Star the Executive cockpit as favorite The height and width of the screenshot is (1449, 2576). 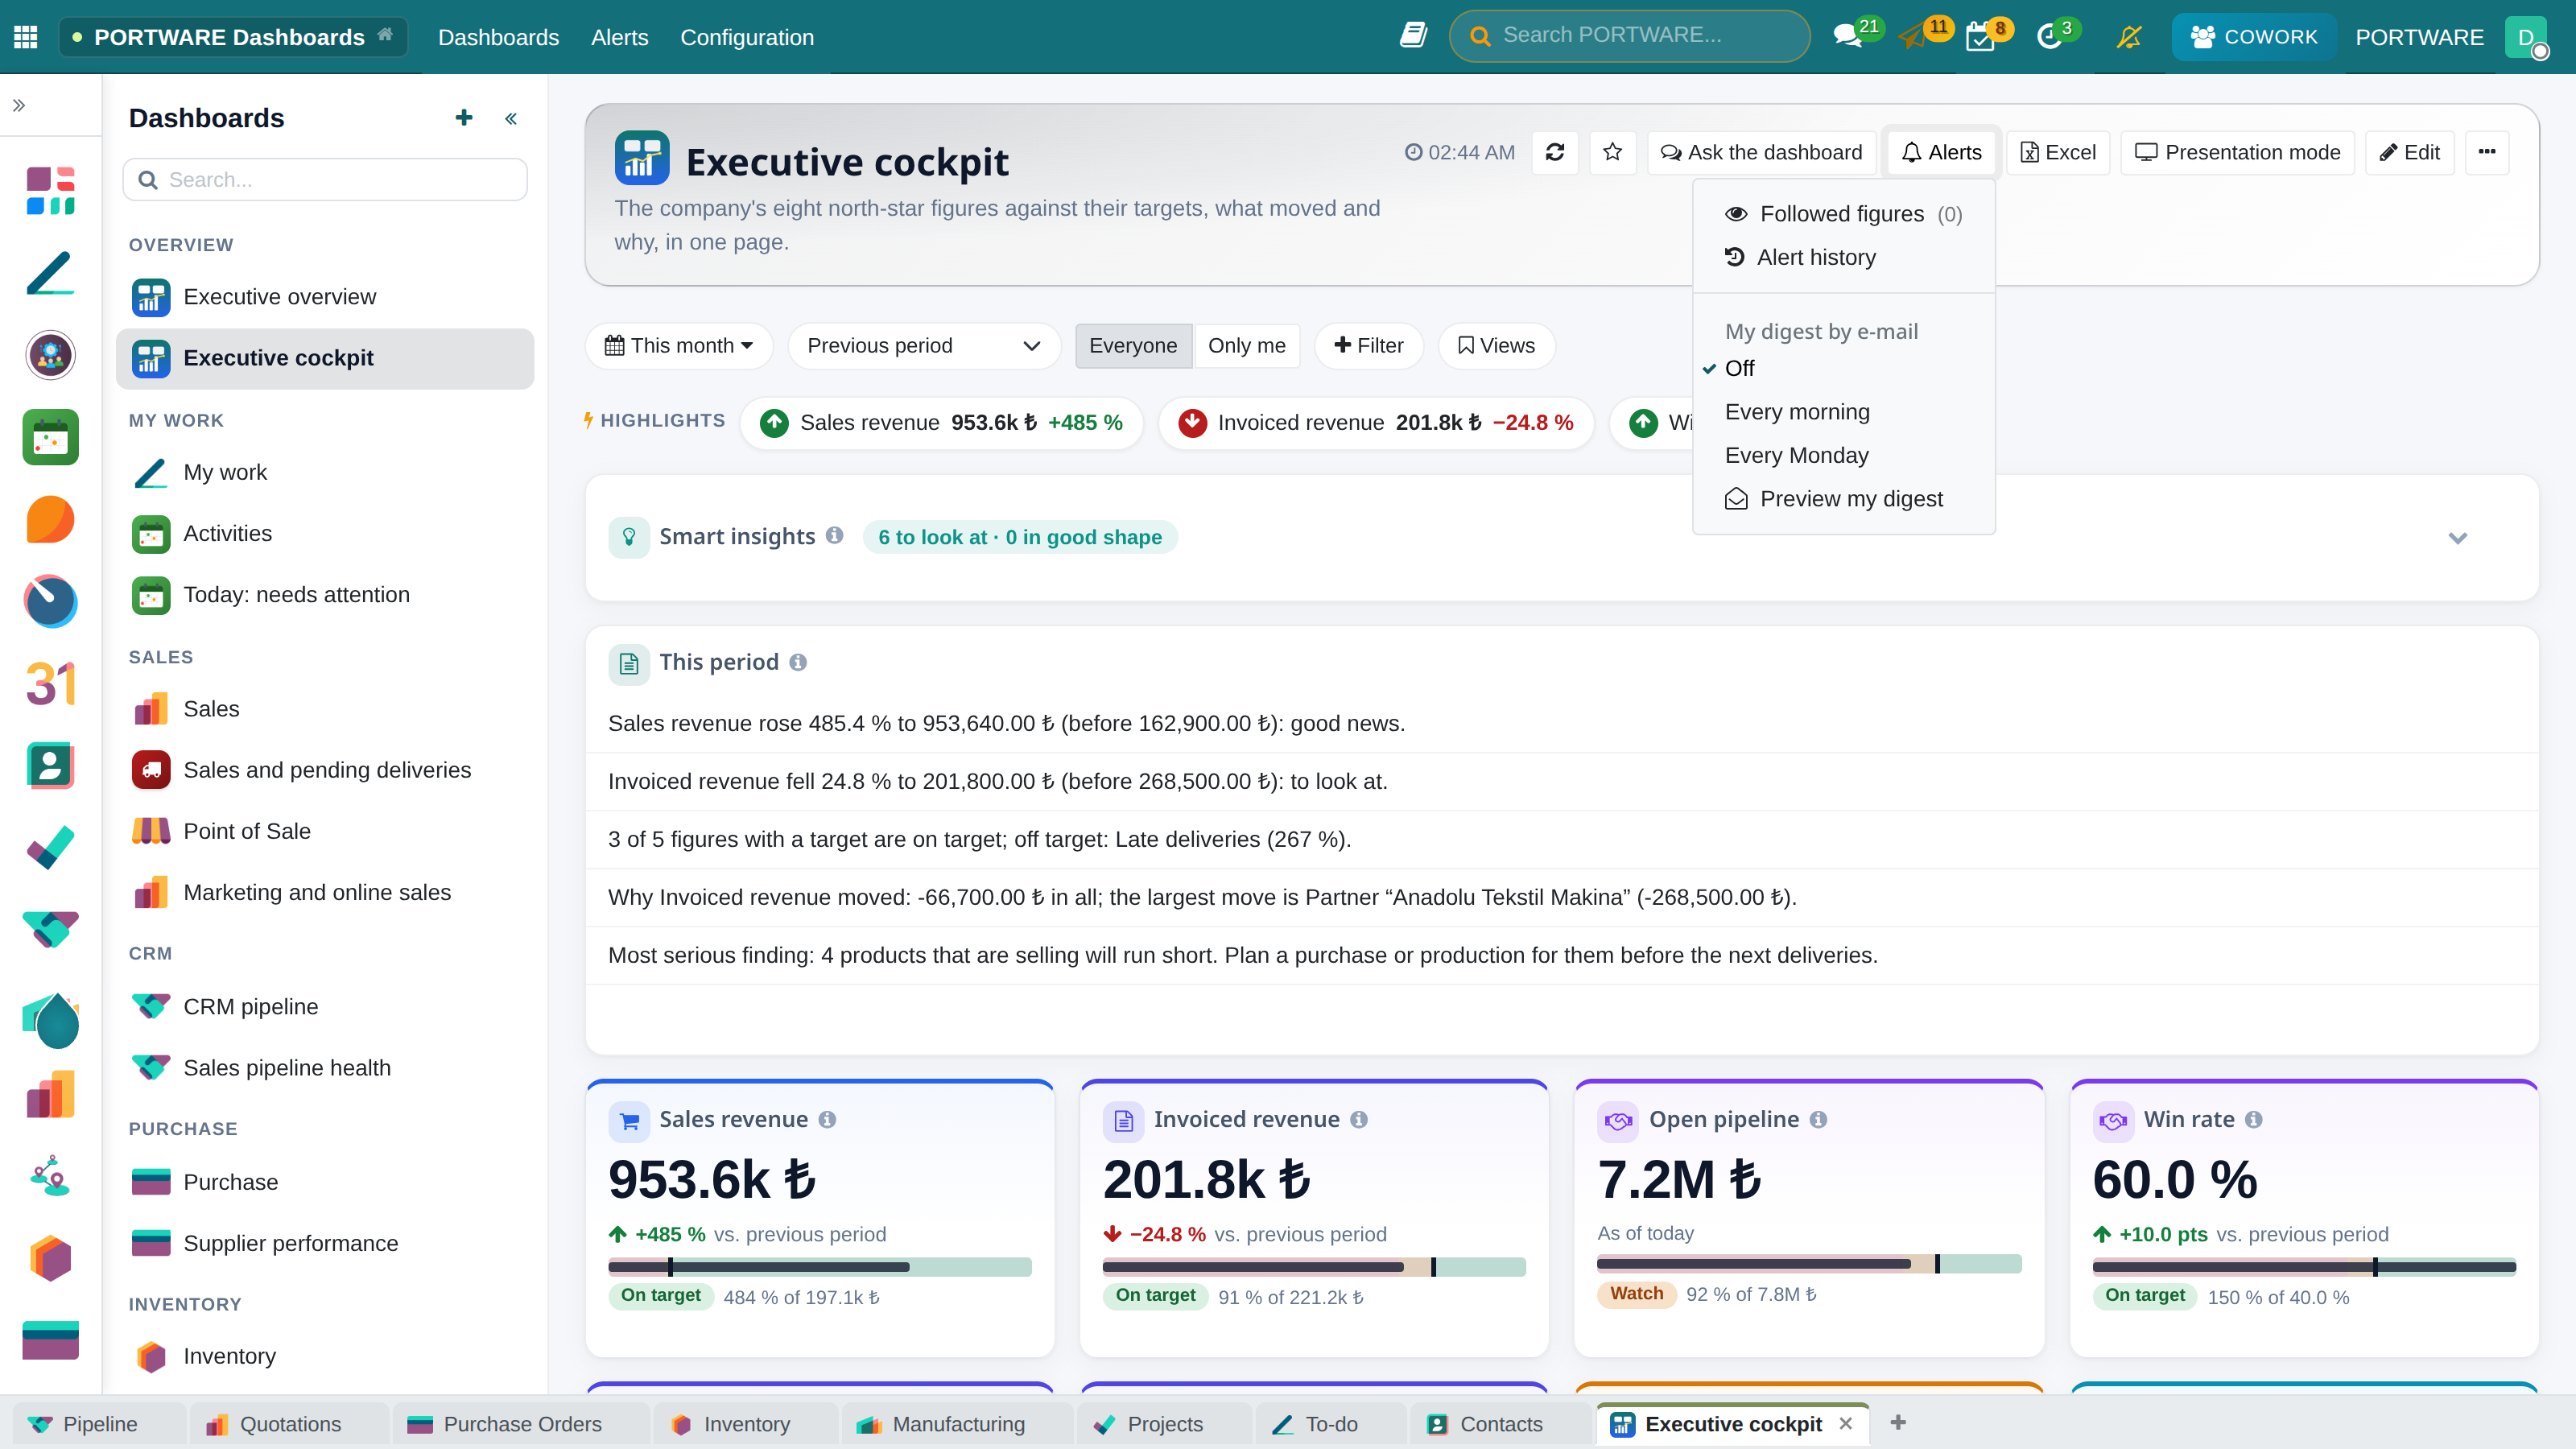(1612, 152)
